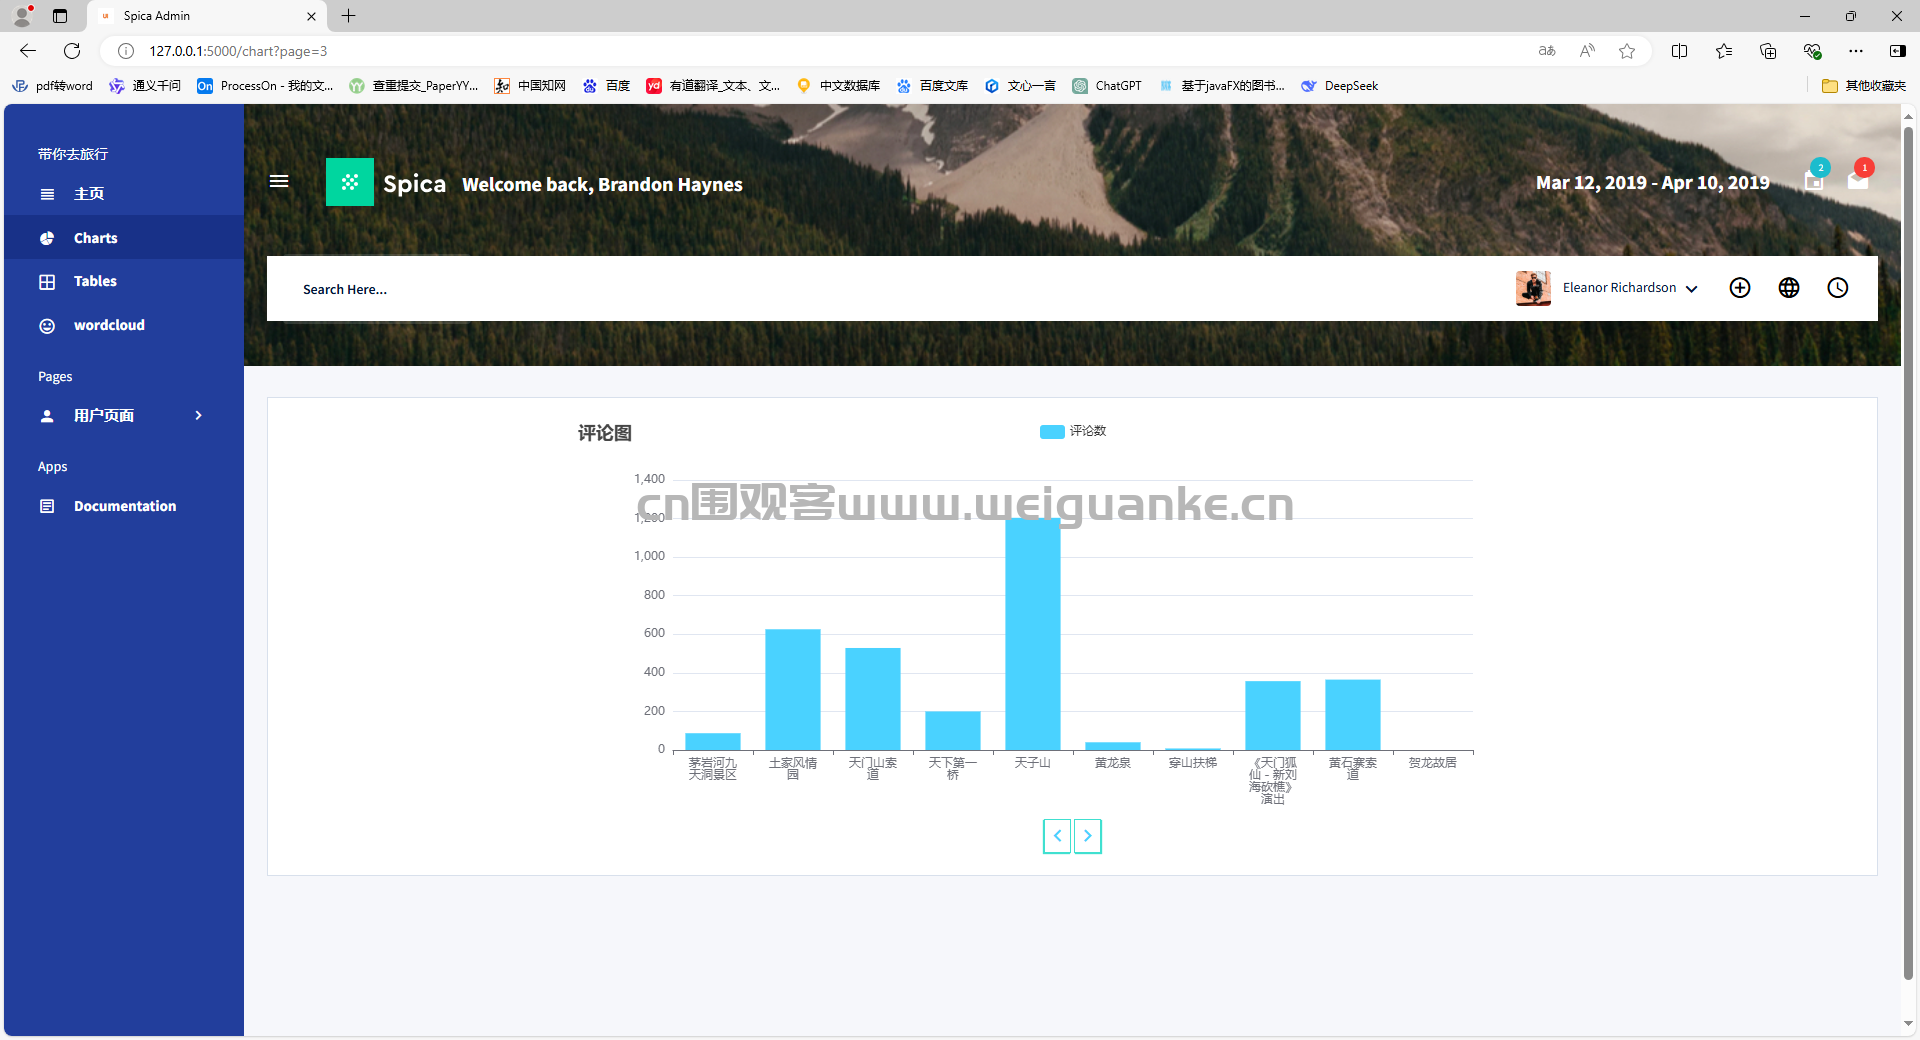Select Charts in the sidebar

point(95,238)
